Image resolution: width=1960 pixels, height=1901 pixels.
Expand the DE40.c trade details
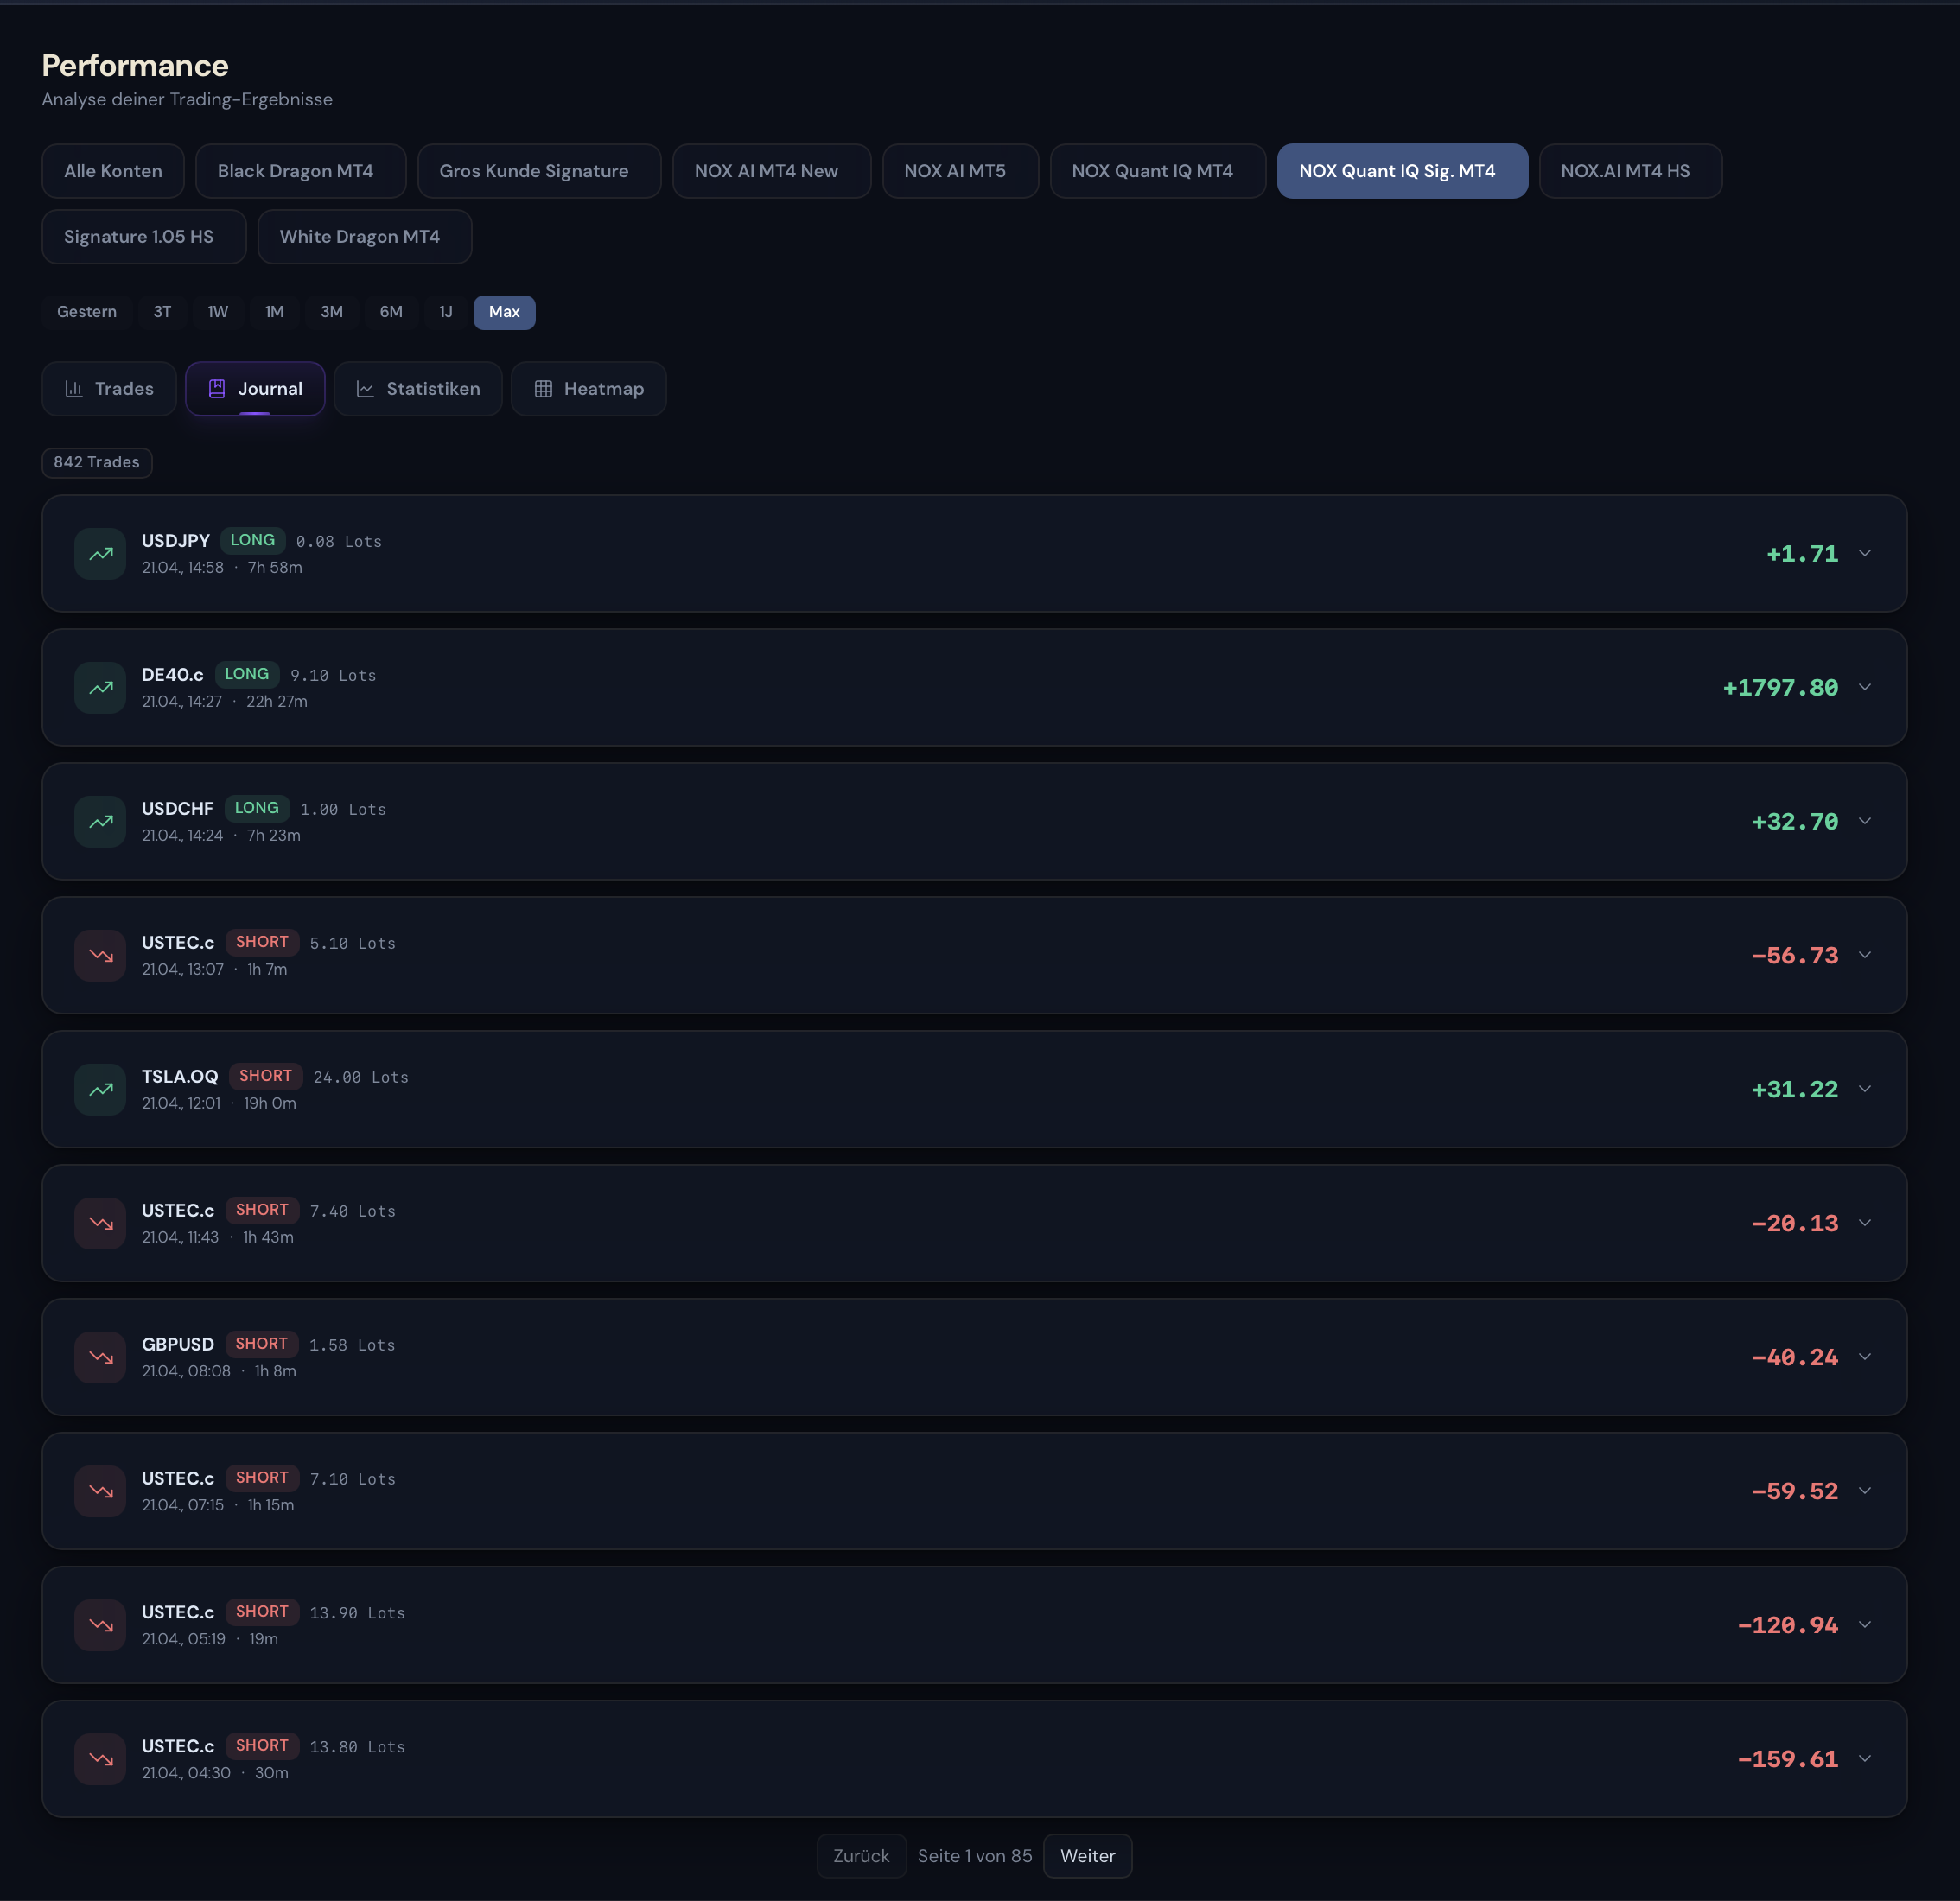point(1866,687)
